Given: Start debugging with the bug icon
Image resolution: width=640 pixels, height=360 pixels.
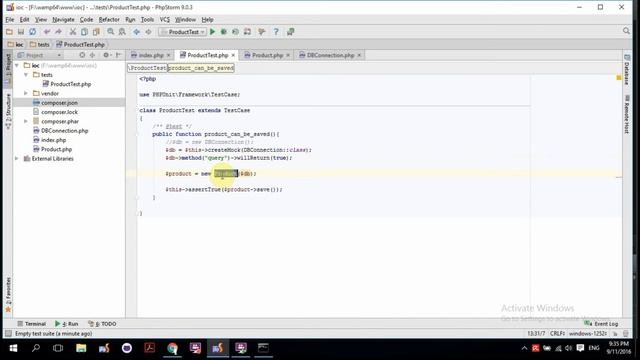Looking at the screenshot, I should [224, 32].
